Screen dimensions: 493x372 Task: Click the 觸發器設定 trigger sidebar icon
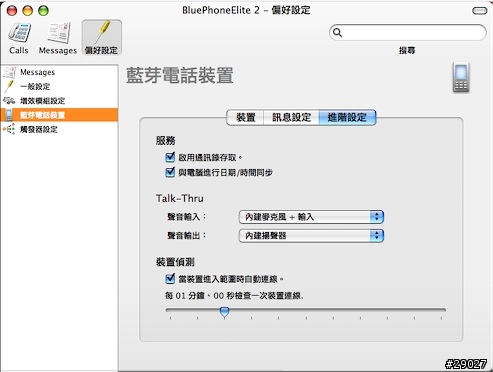pos(9,129)
